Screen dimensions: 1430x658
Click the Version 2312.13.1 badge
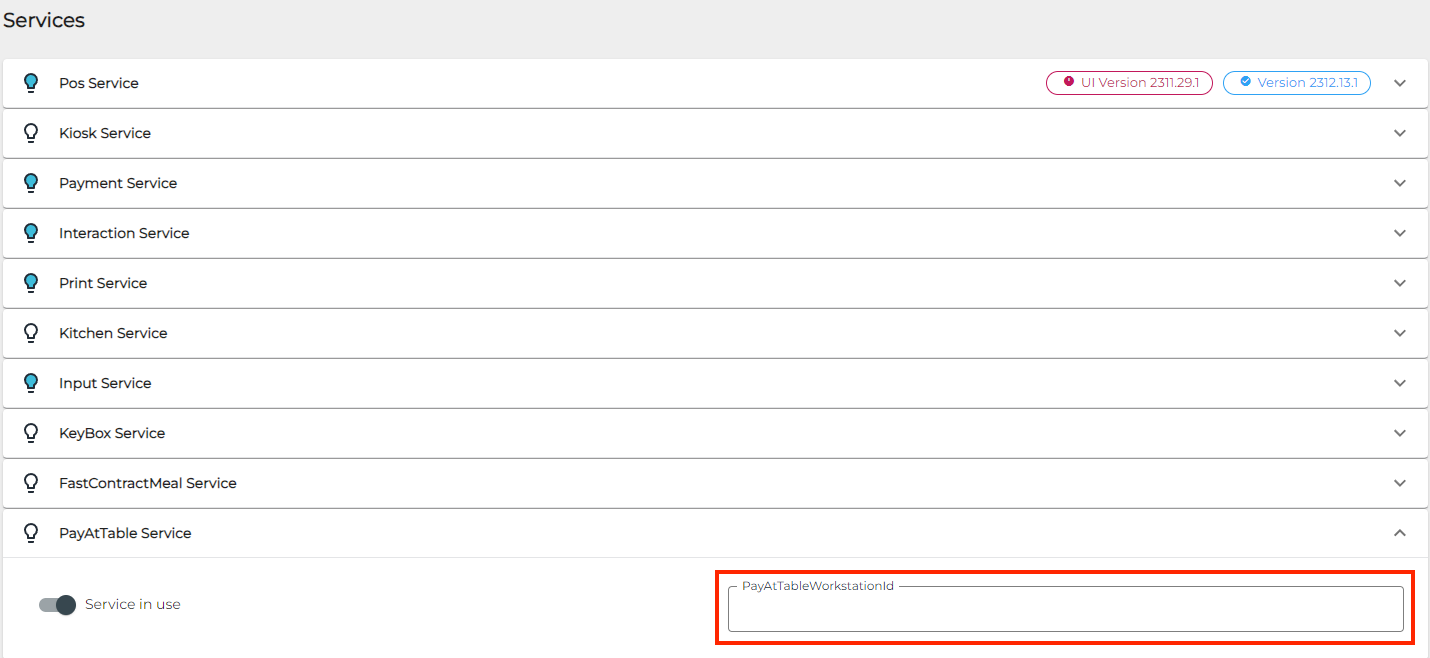[x=1296, y=83]
